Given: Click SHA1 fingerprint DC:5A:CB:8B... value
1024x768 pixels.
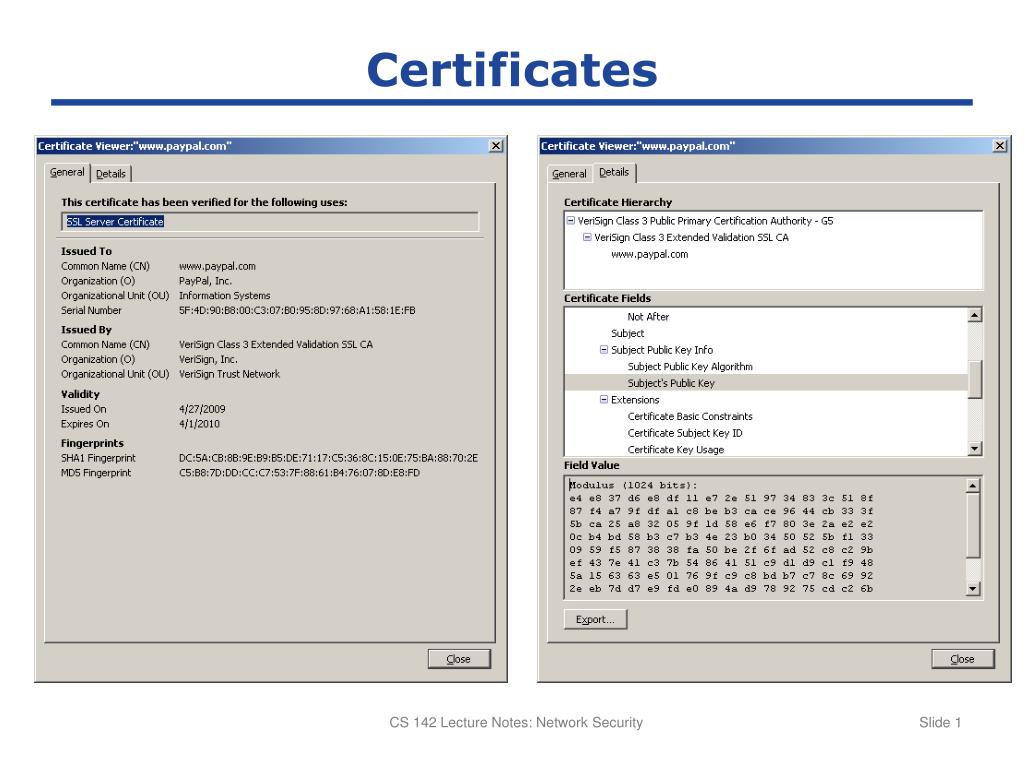Looking at the screenshot, I should click(328, 458).
